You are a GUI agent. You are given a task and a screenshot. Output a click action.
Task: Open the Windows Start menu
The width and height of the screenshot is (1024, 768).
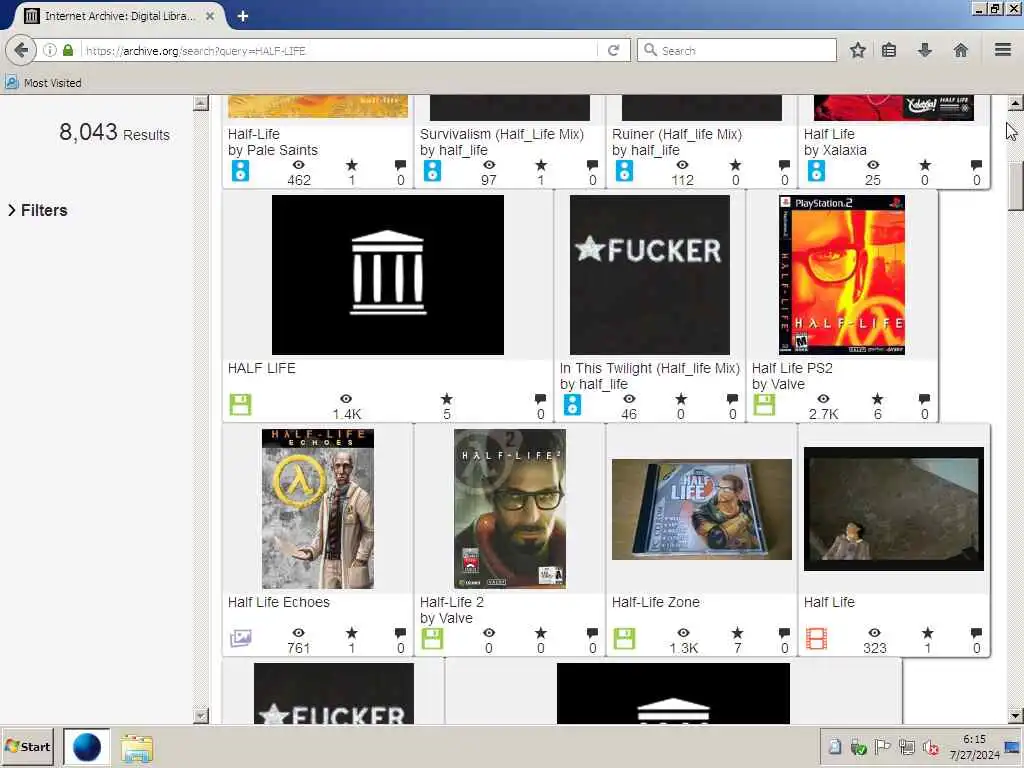(27, 747)
